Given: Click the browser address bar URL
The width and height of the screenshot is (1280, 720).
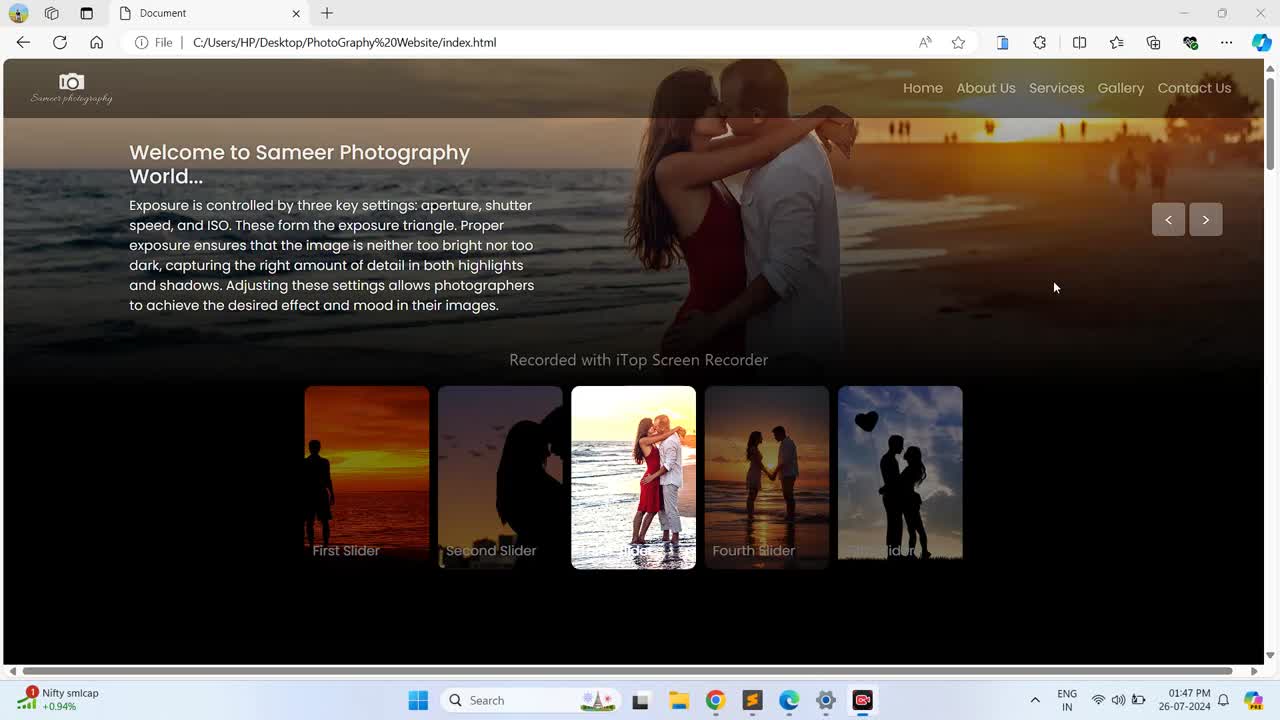Looking at the screenshot, I should [344, 42].
